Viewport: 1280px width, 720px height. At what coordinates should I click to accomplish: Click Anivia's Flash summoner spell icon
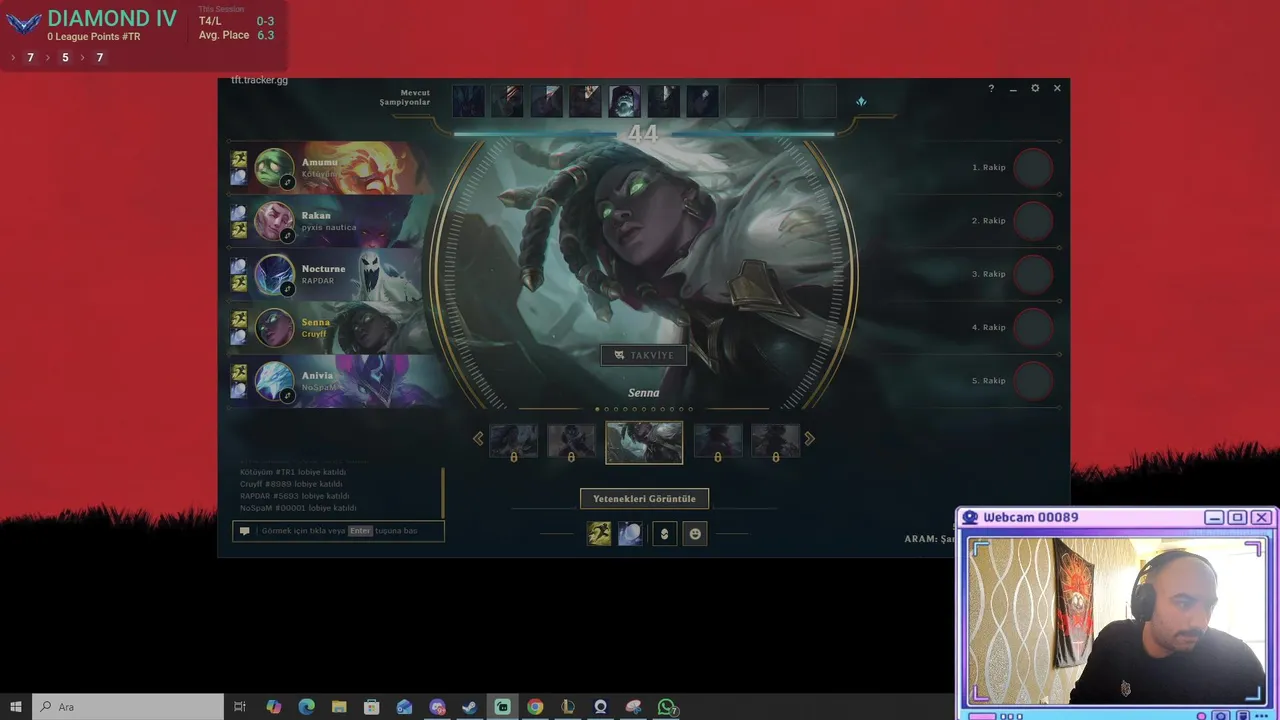click(239, 372)
